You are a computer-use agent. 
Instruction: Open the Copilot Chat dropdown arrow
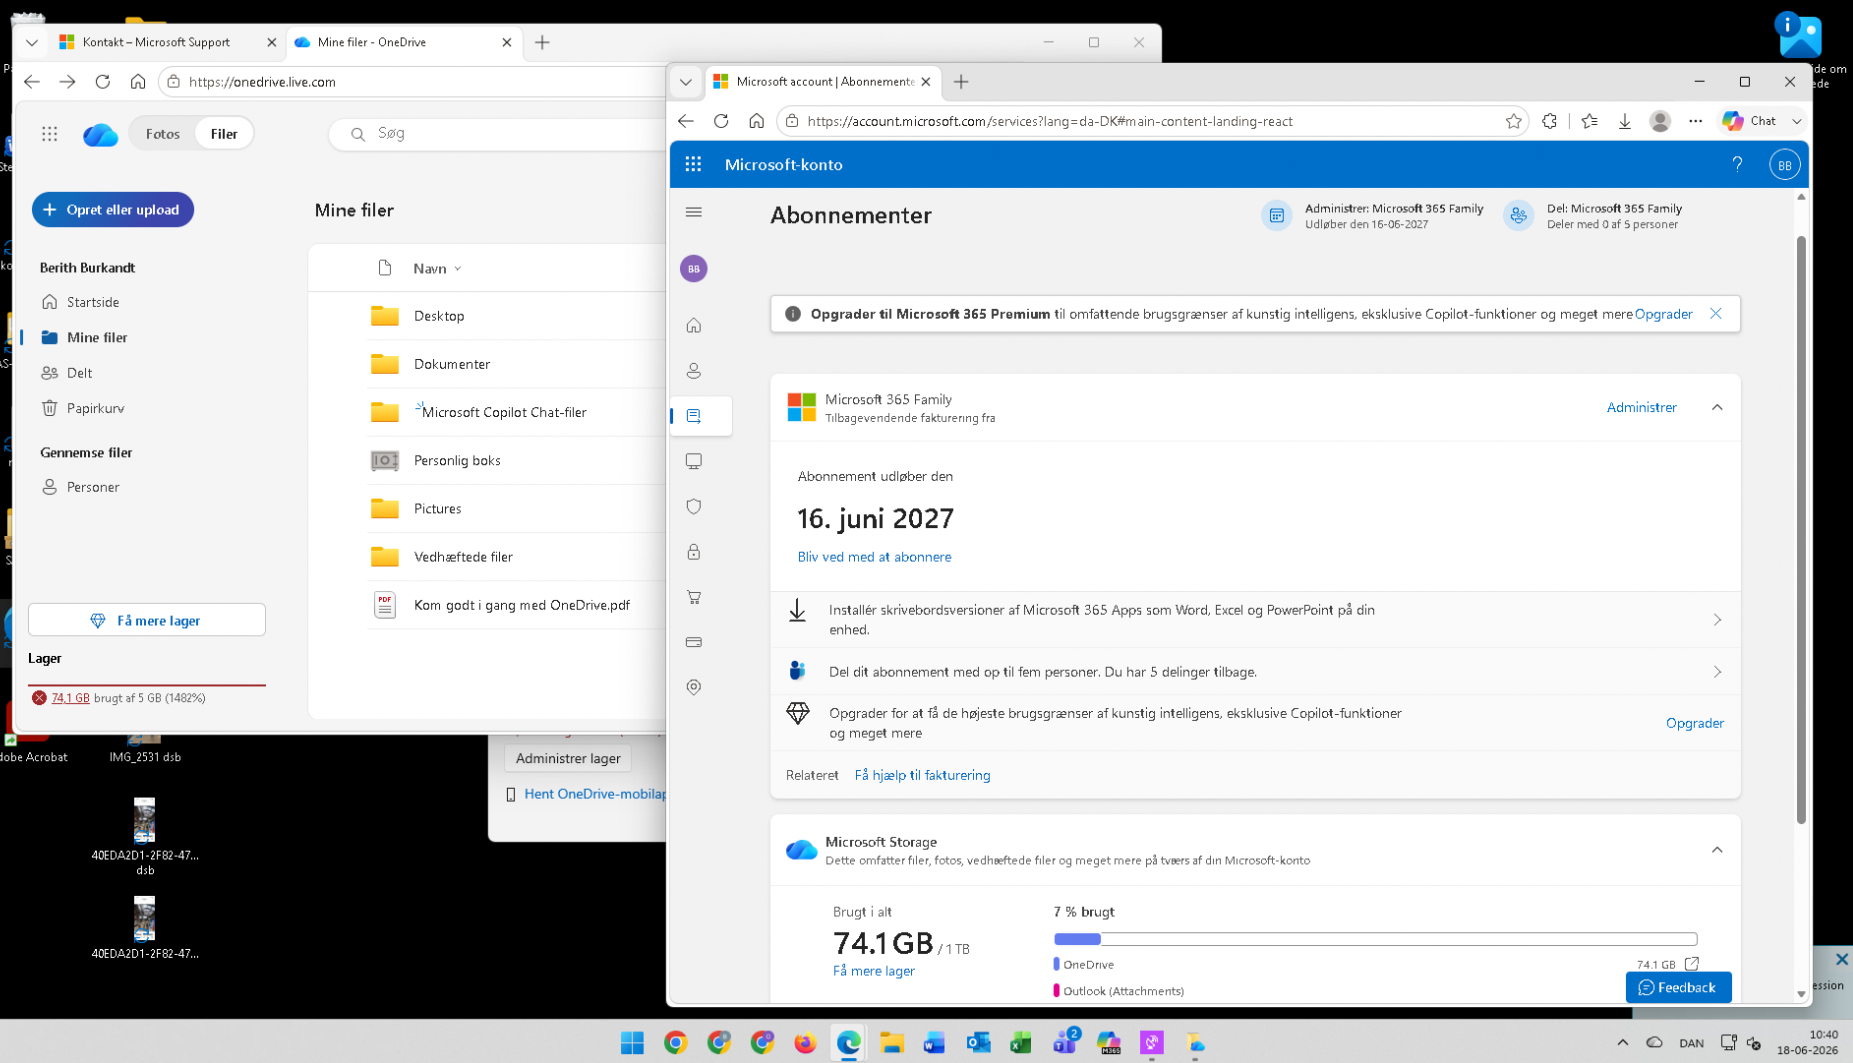1796,121
